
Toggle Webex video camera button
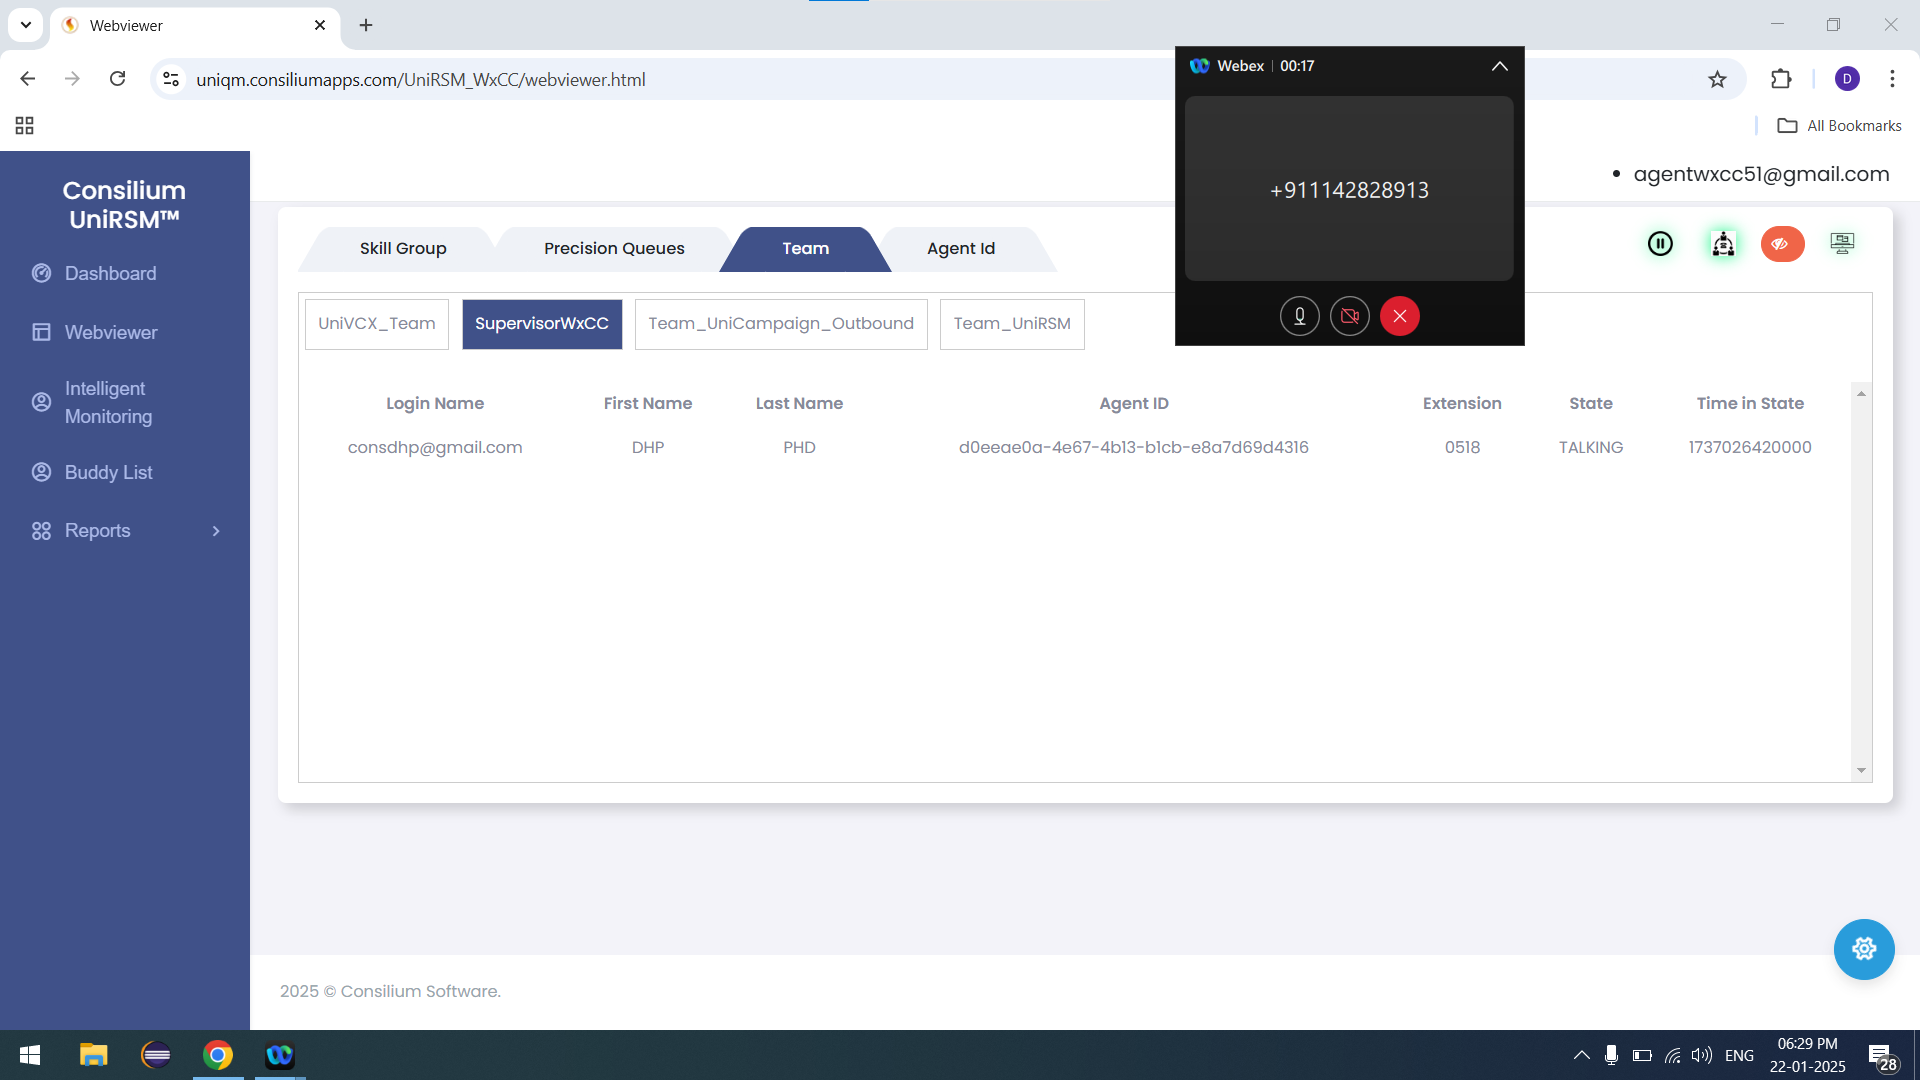pyautogui.click(x=1349, y=316)
